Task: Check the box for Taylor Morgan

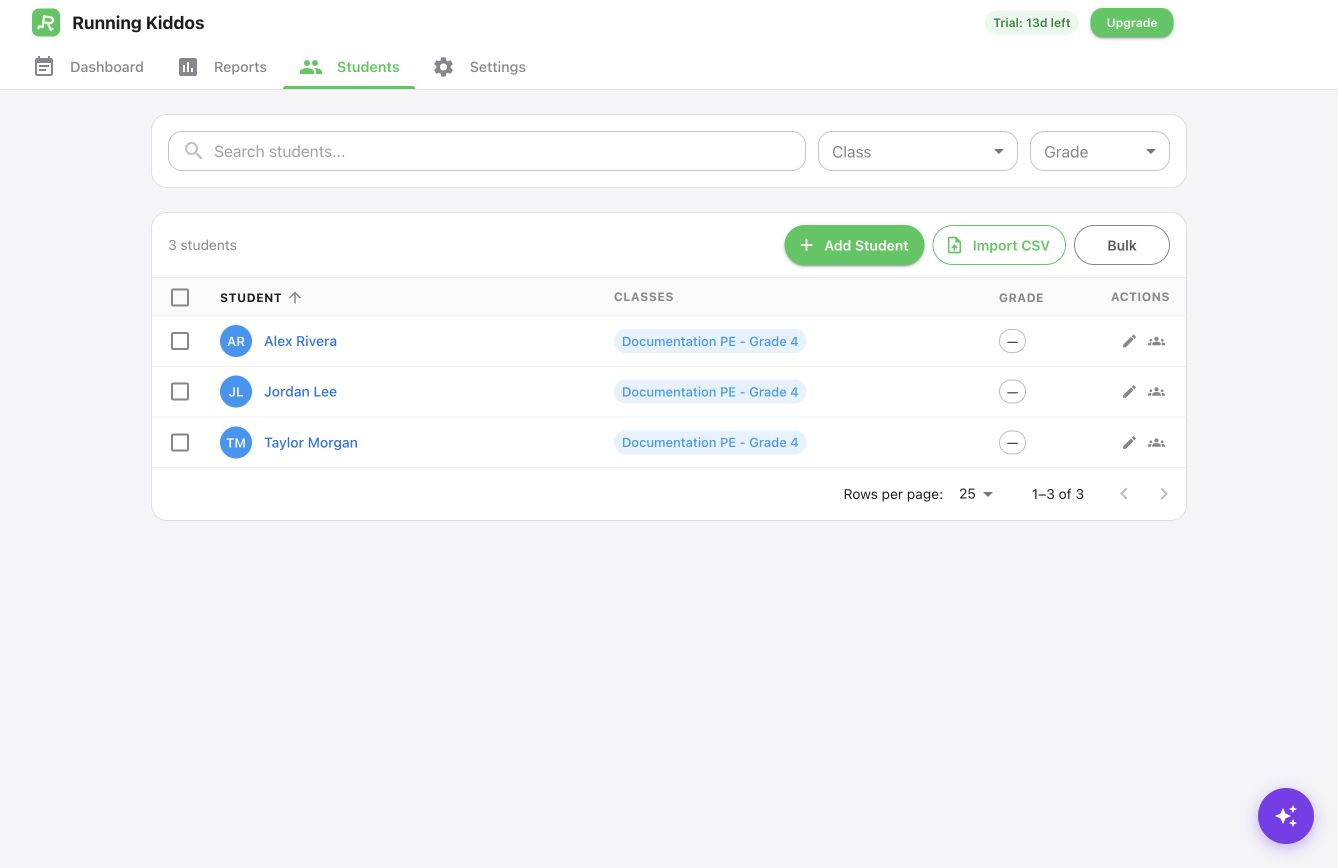Action: tap(180, 442)
